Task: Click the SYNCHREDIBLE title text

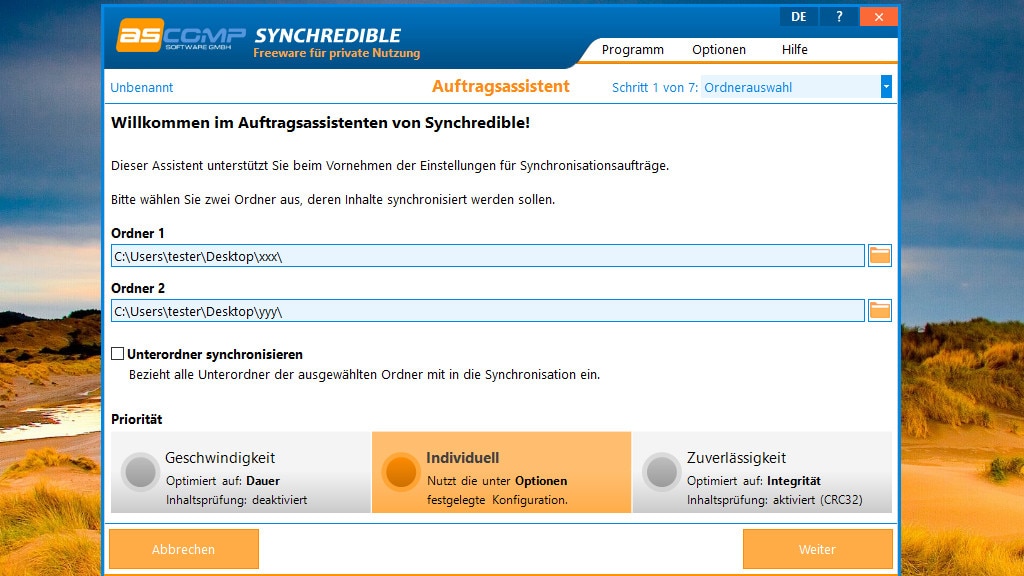Action: point(328,35)
